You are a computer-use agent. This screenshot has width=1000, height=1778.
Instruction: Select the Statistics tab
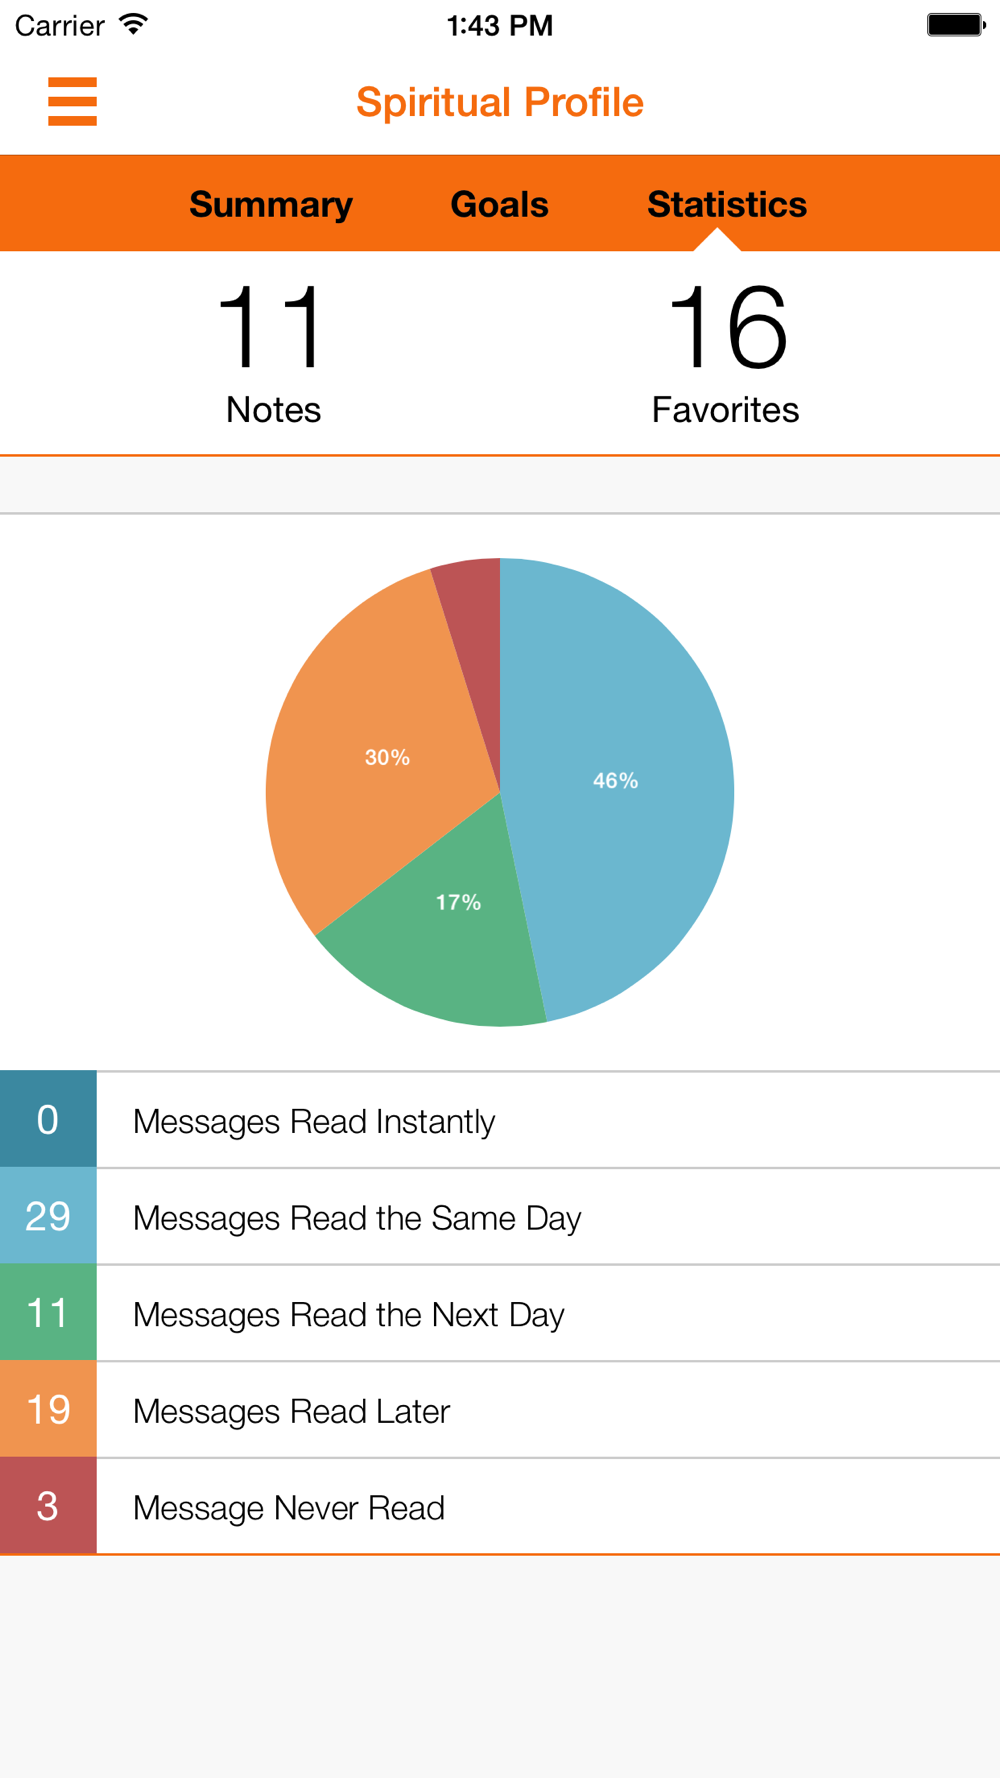727,204
